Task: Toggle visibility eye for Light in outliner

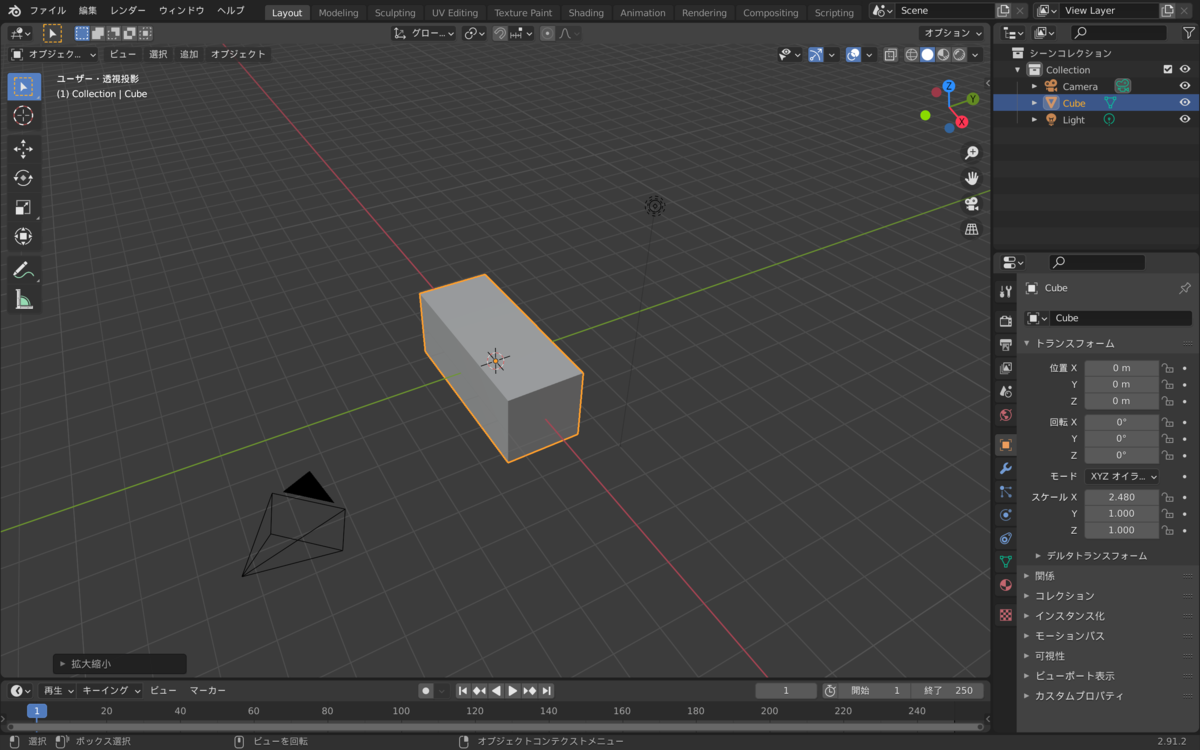Action: pyautogui.click(x=1185, y=120)
